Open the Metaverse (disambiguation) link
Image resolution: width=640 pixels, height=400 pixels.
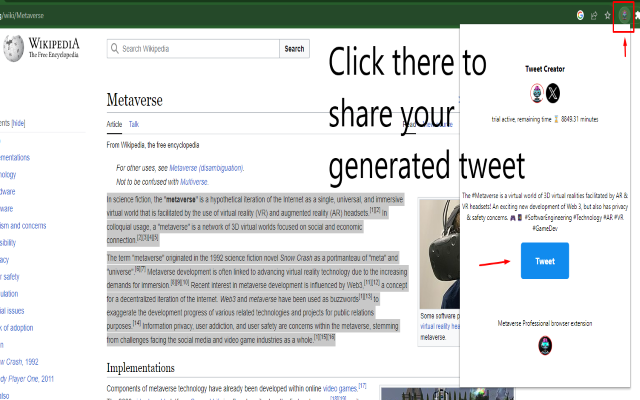pos(206,168)
